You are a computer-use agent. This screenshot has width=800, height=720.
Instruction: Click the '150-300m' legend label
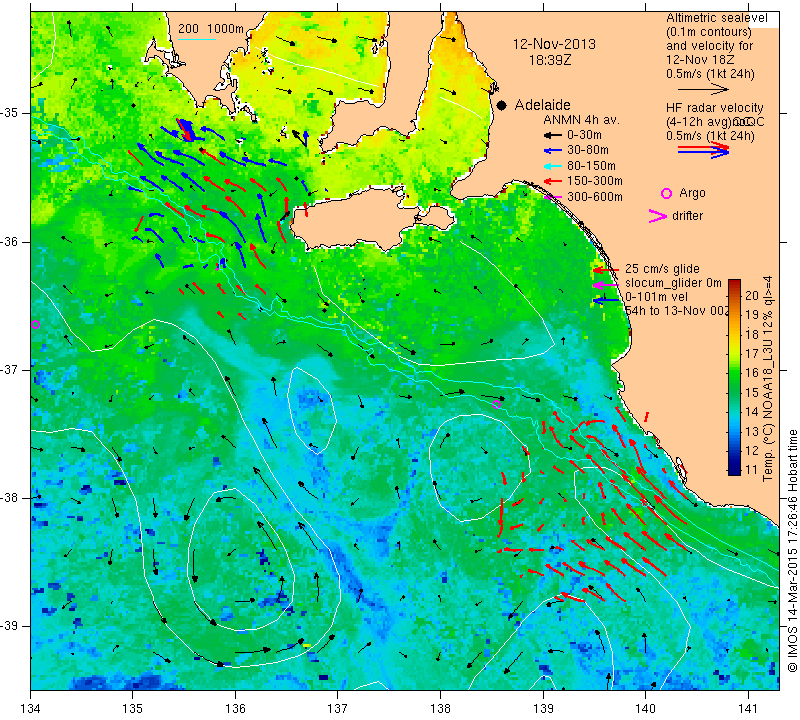point(595,181)
